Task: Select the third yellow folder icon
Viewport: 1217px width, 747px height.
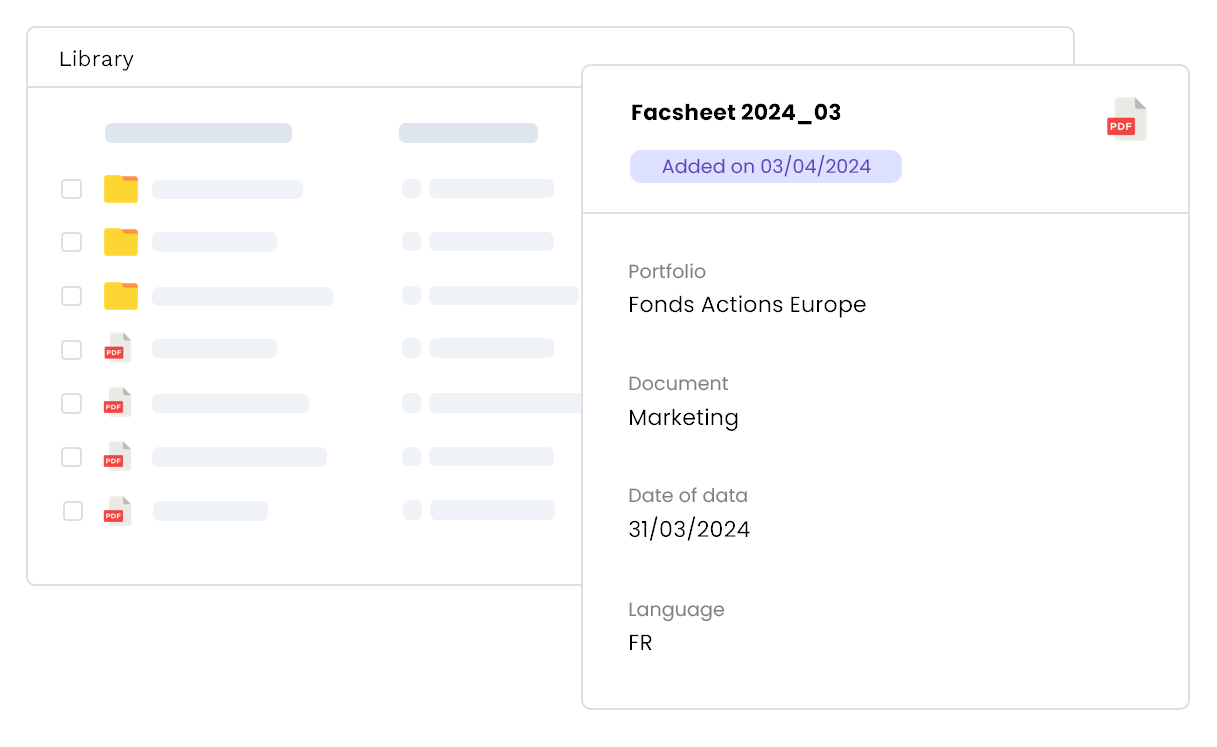Action: pyautogui.click(x=121, y=296)
